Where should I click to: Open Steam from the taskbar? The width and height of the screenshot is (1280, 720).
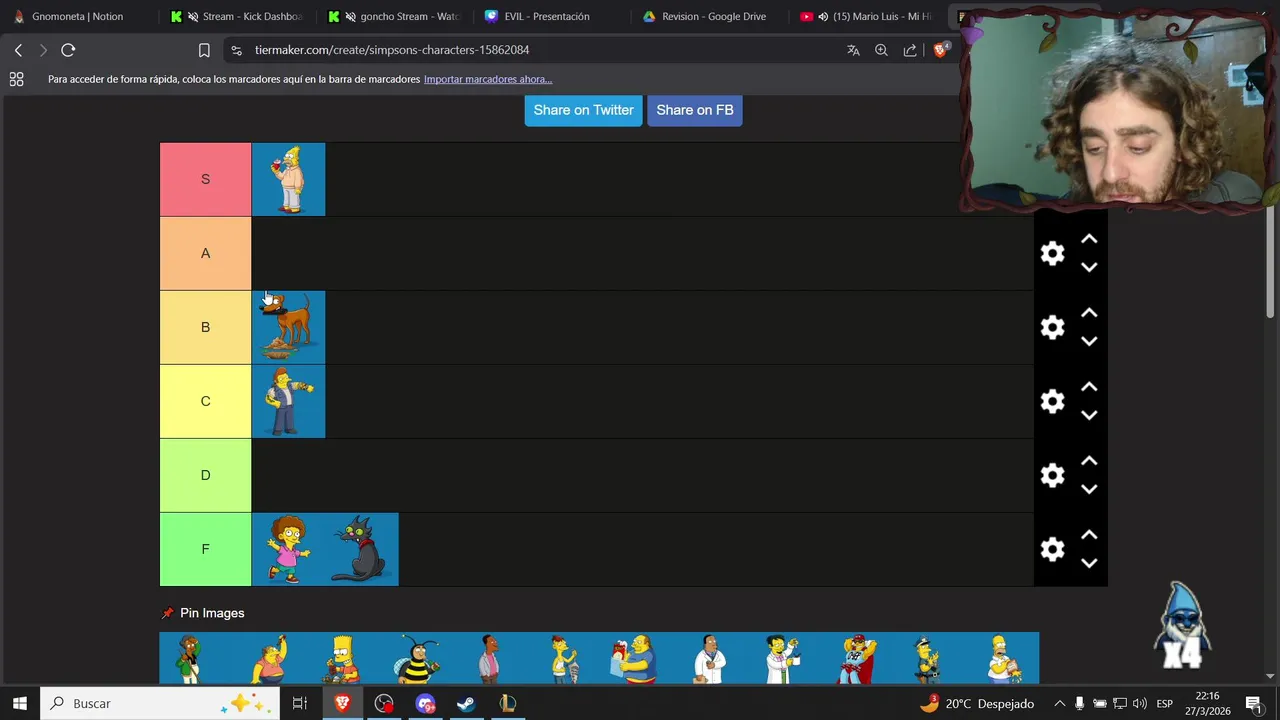click(466, 703)
